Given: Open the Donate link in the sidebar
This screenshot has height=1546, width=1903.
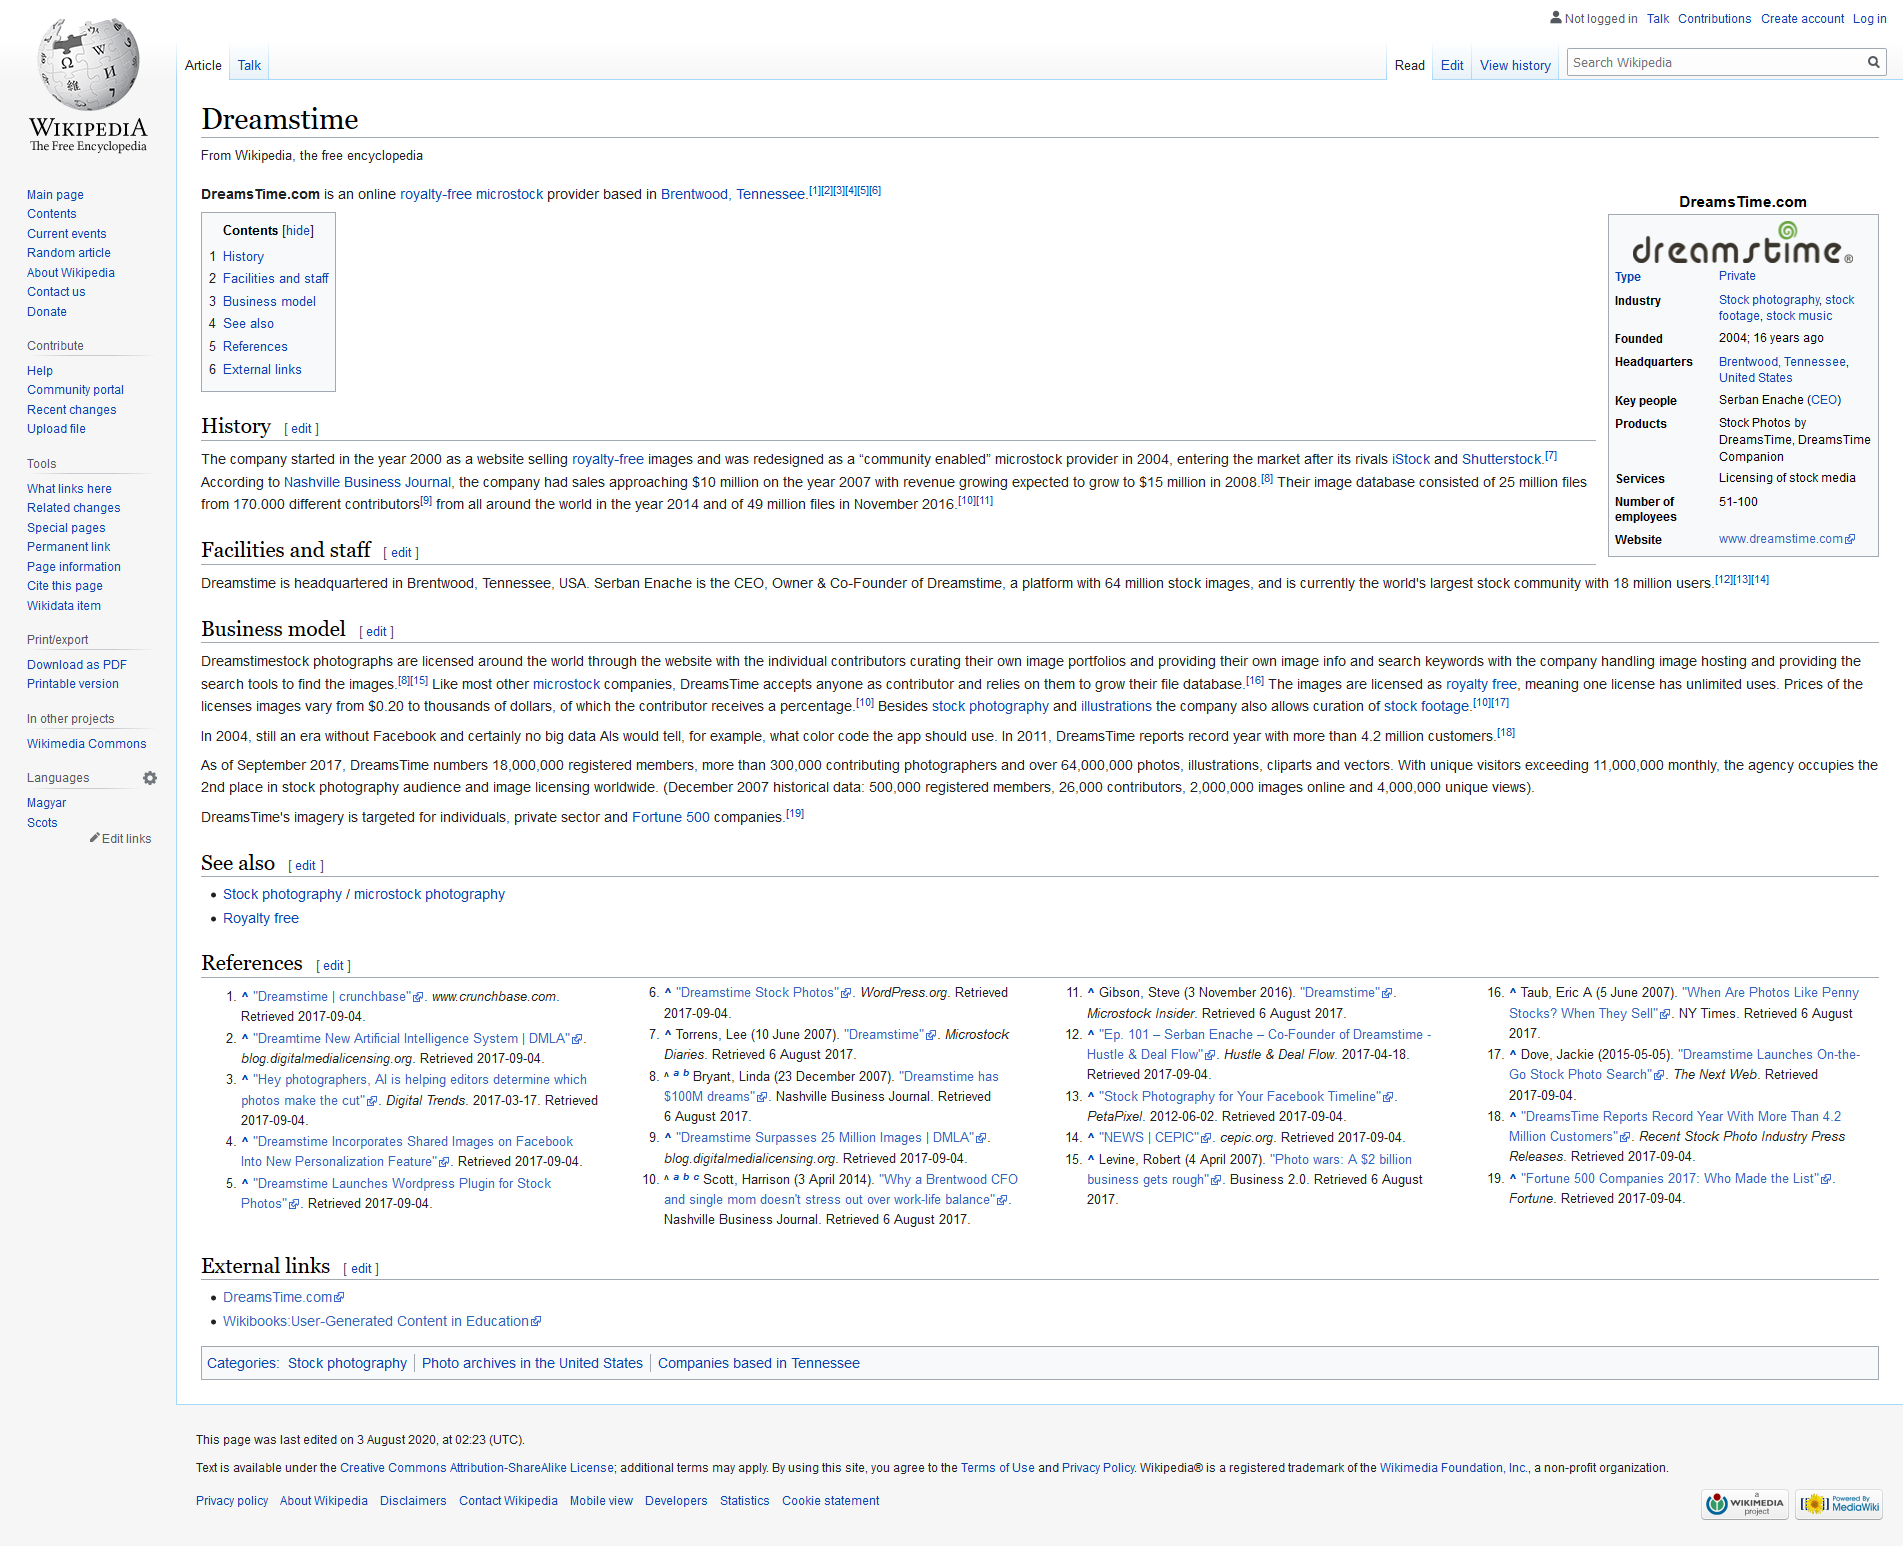Looking at the screenshot, I should pyautogui.click(x=47, y=312).
